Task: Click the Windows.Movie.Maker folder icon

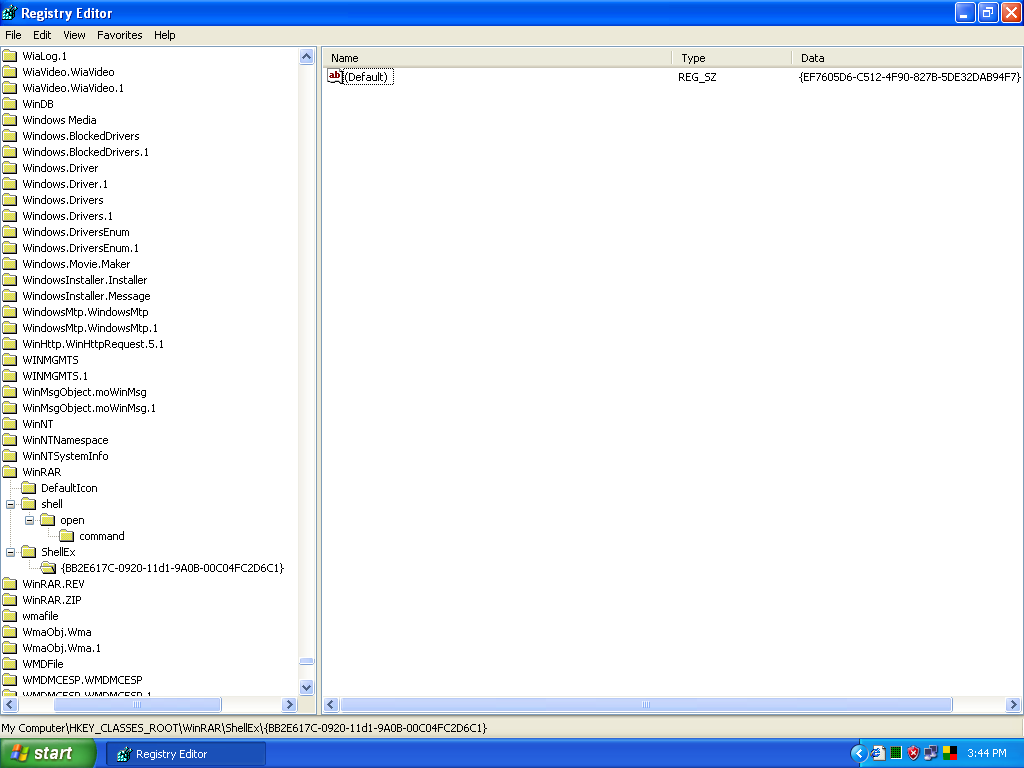Action: click(10, 264)
